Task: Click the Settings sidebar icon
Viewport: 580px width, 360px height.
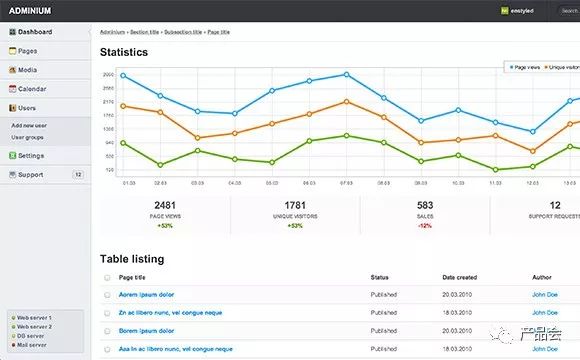Action: pyautogui.click(x=13, y=156)
